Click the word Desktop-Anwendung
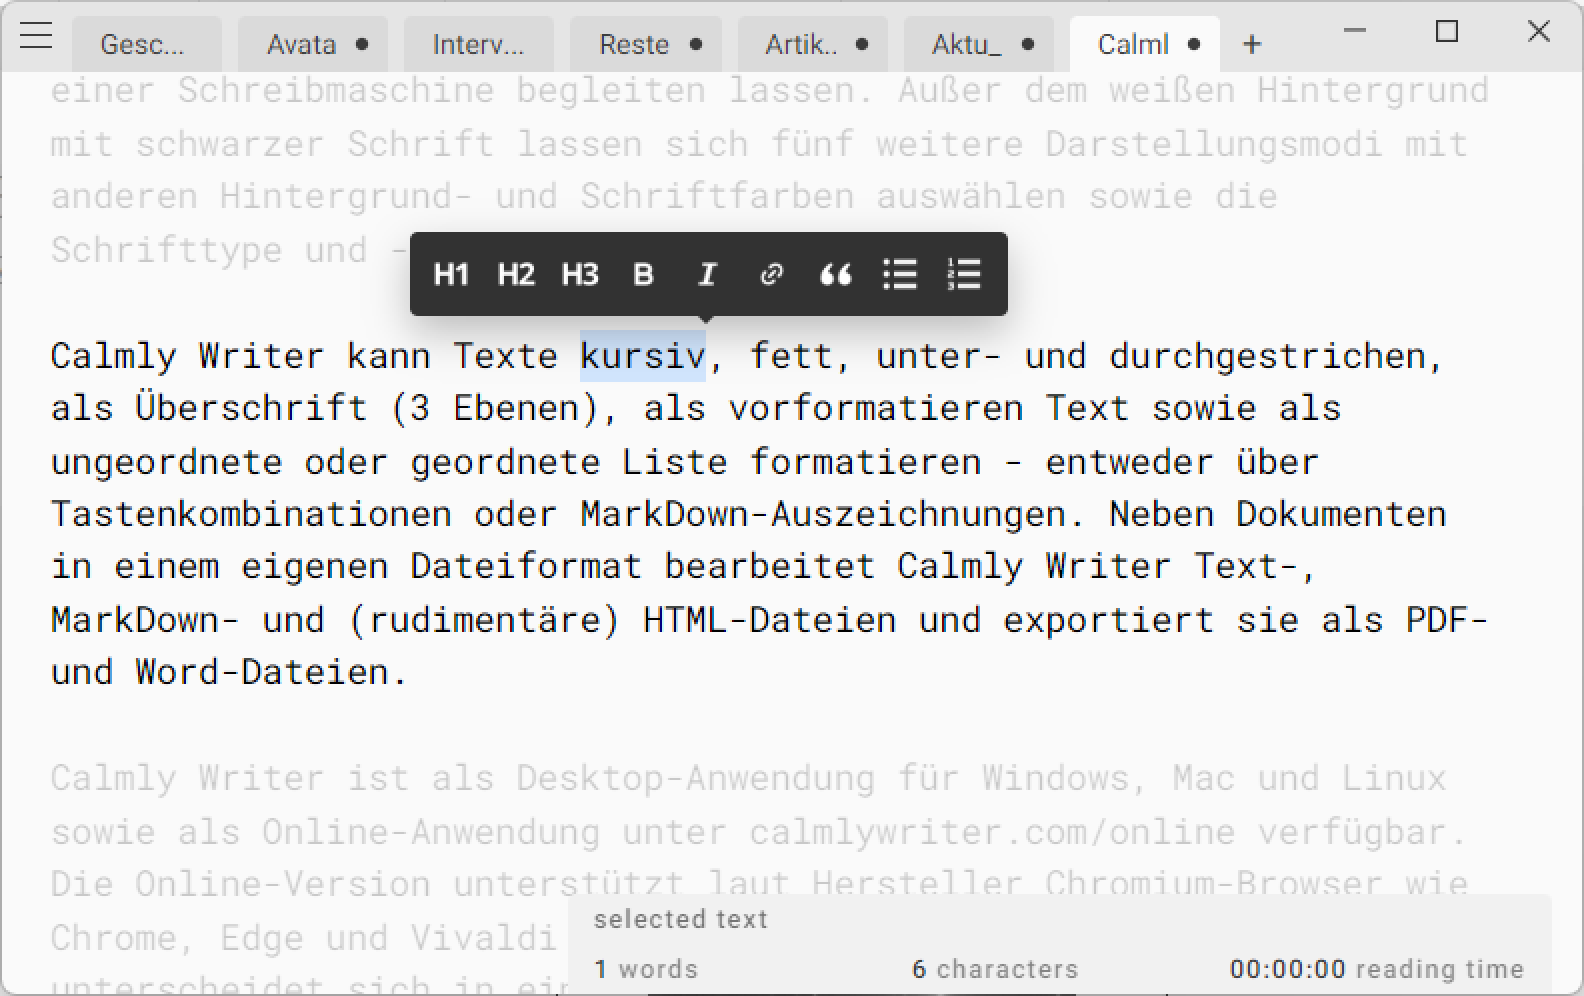1584x996 pixels. [x=695, y=778]
